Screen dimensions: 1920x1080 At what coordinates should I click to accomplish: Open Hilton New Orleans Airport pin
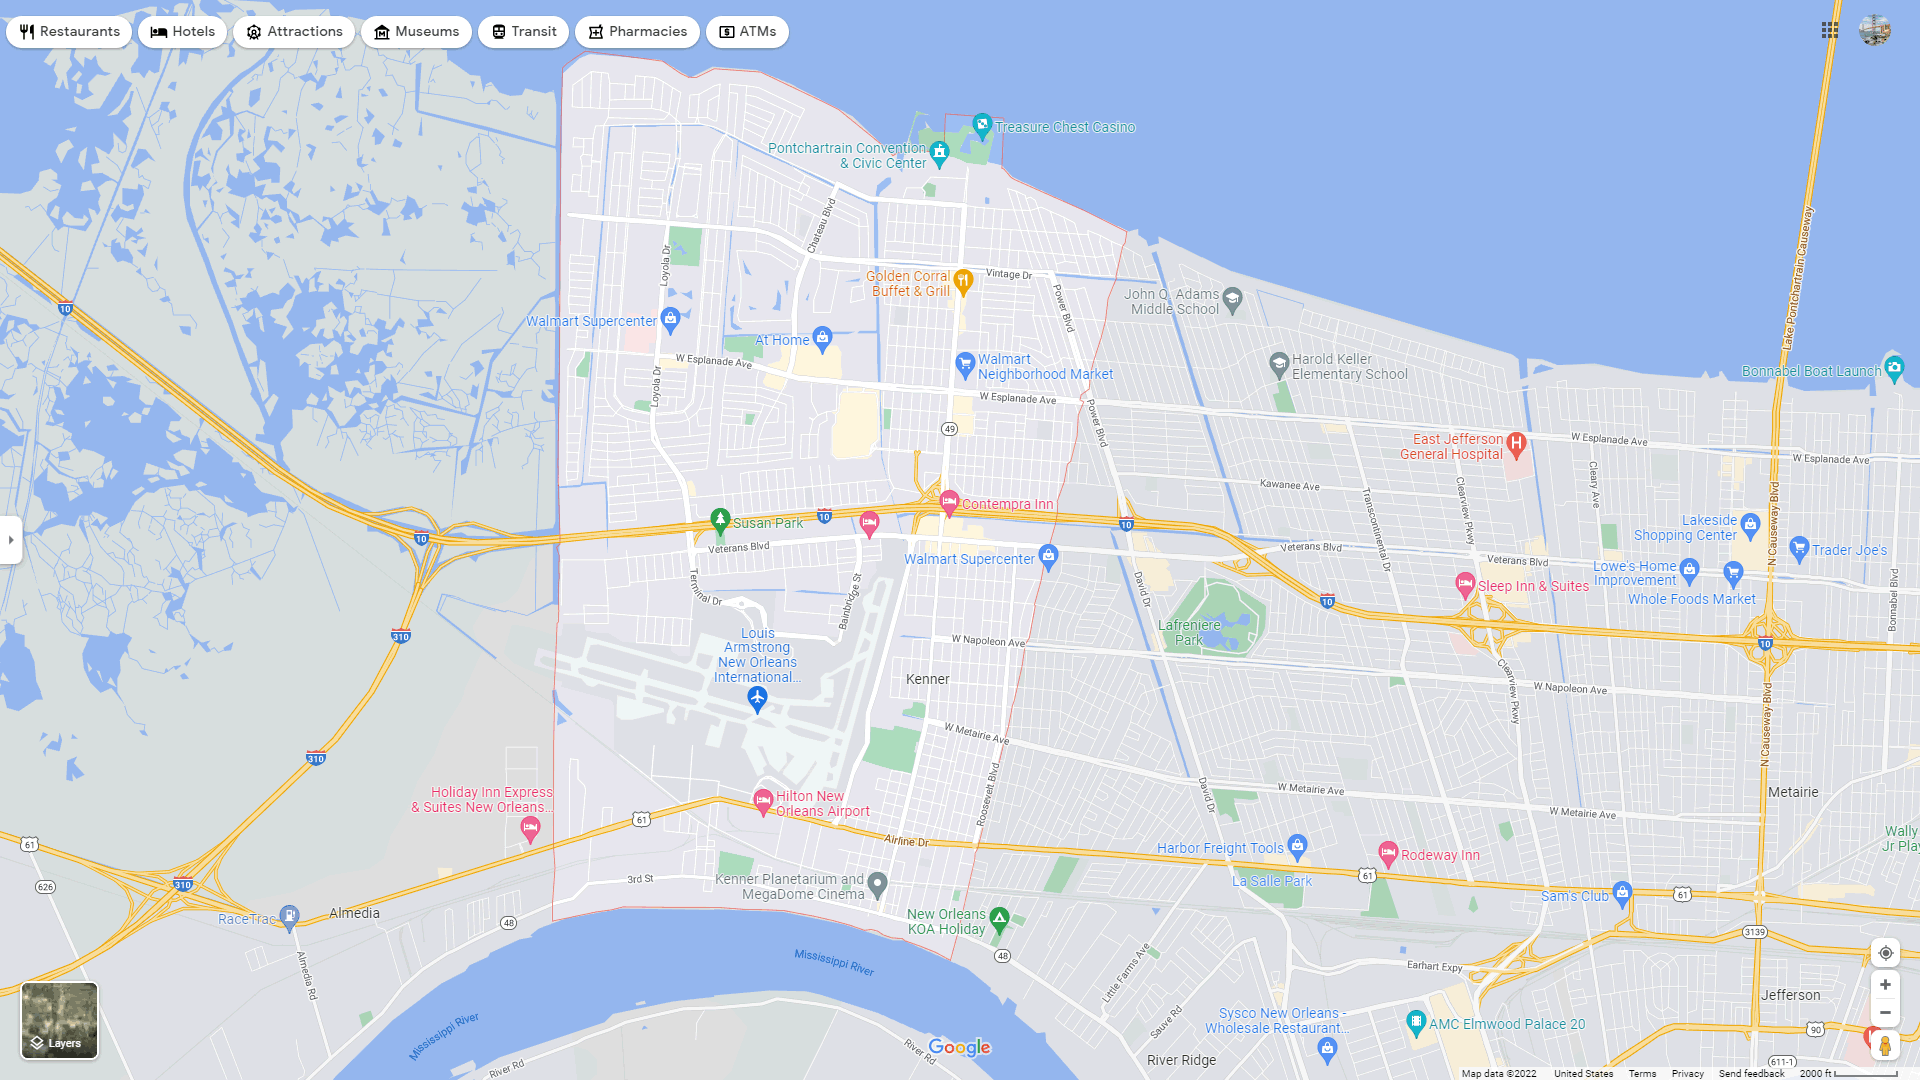tap(763, 800)
